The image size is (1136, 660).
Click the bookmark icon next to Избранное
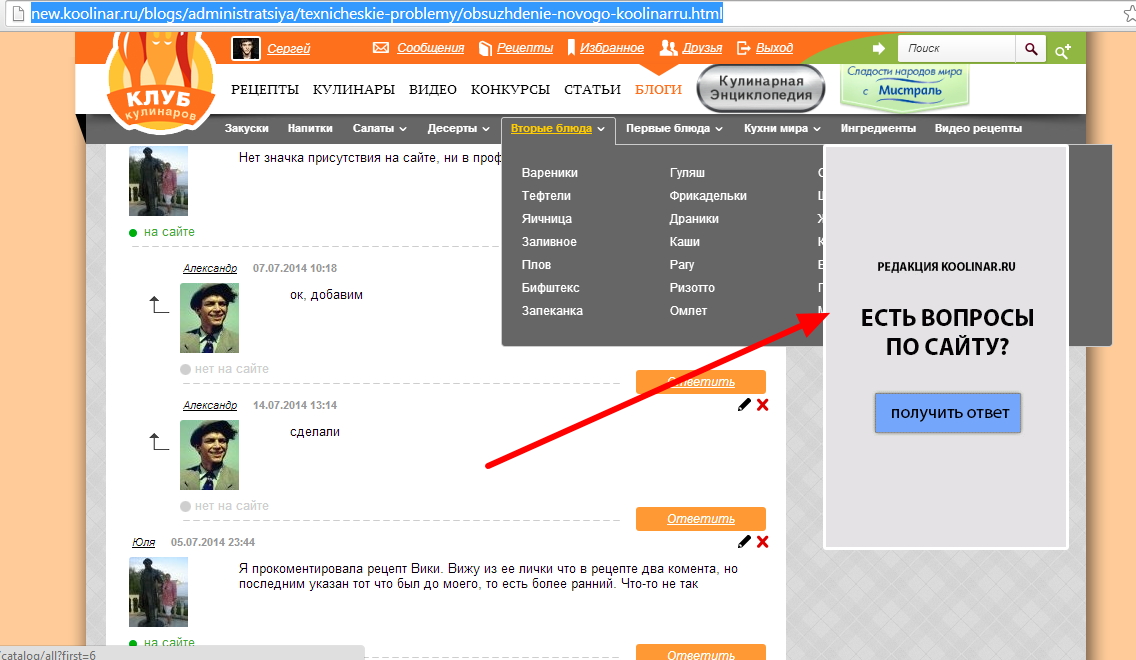[571, 48]
